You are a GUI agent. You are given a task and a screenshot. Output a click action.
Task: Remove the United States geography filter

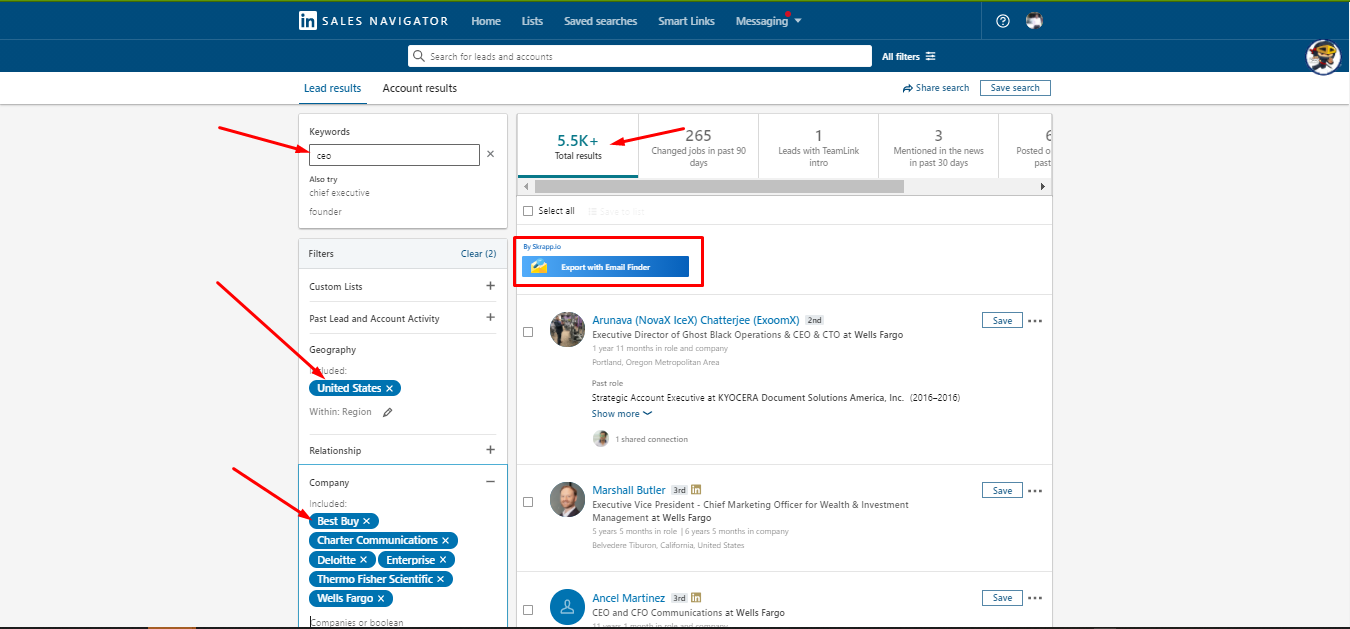pos(390,388)
